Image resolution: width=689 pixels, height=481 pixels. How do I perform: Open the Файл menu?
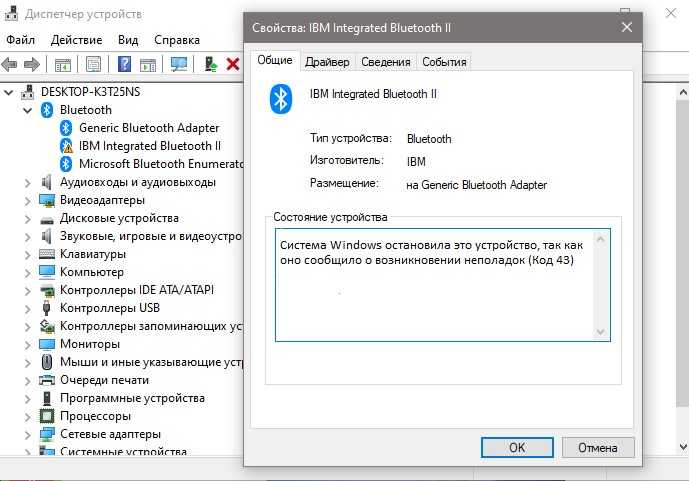point(20,40)
